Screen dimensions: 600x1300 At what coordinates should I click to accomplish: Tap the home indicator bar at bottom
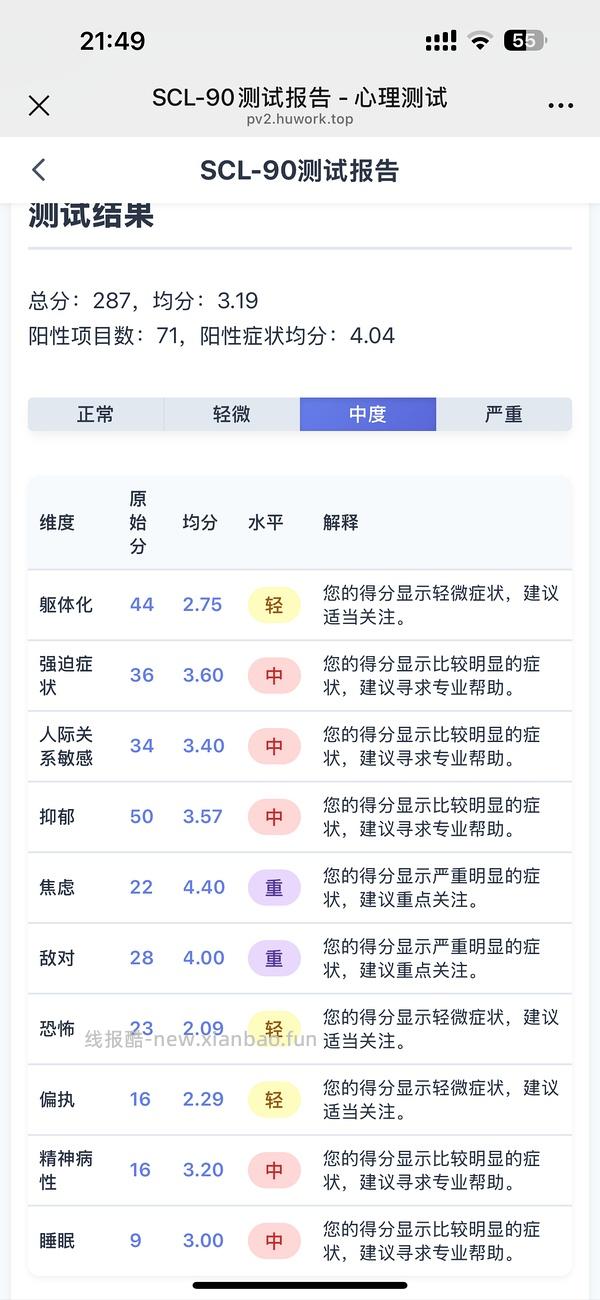300,1286
